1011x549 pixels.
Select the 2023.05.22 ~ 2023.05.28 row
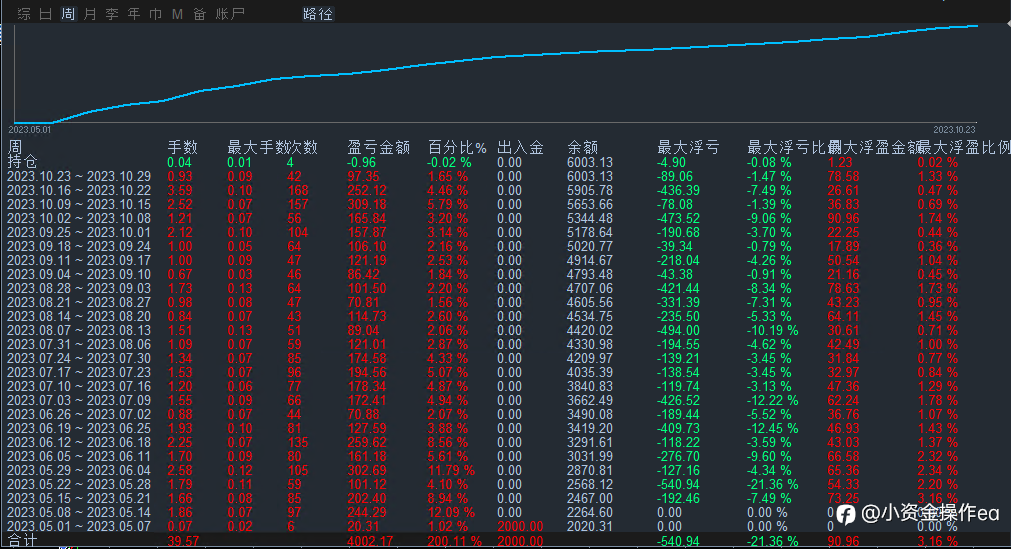coord(506,484)
